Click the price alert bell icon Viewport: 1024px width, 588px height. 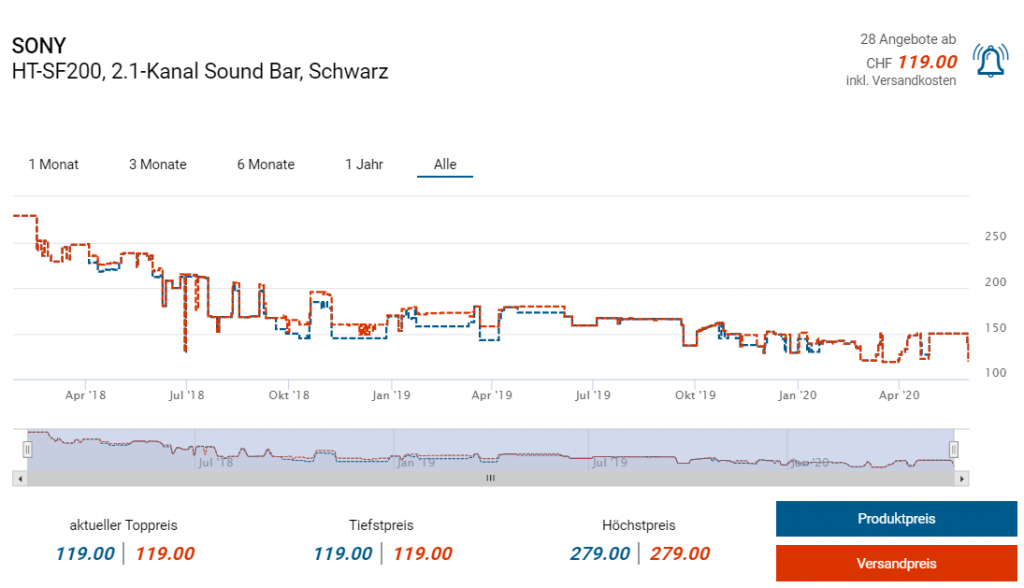pyautogui.click(x=991, y=62)
